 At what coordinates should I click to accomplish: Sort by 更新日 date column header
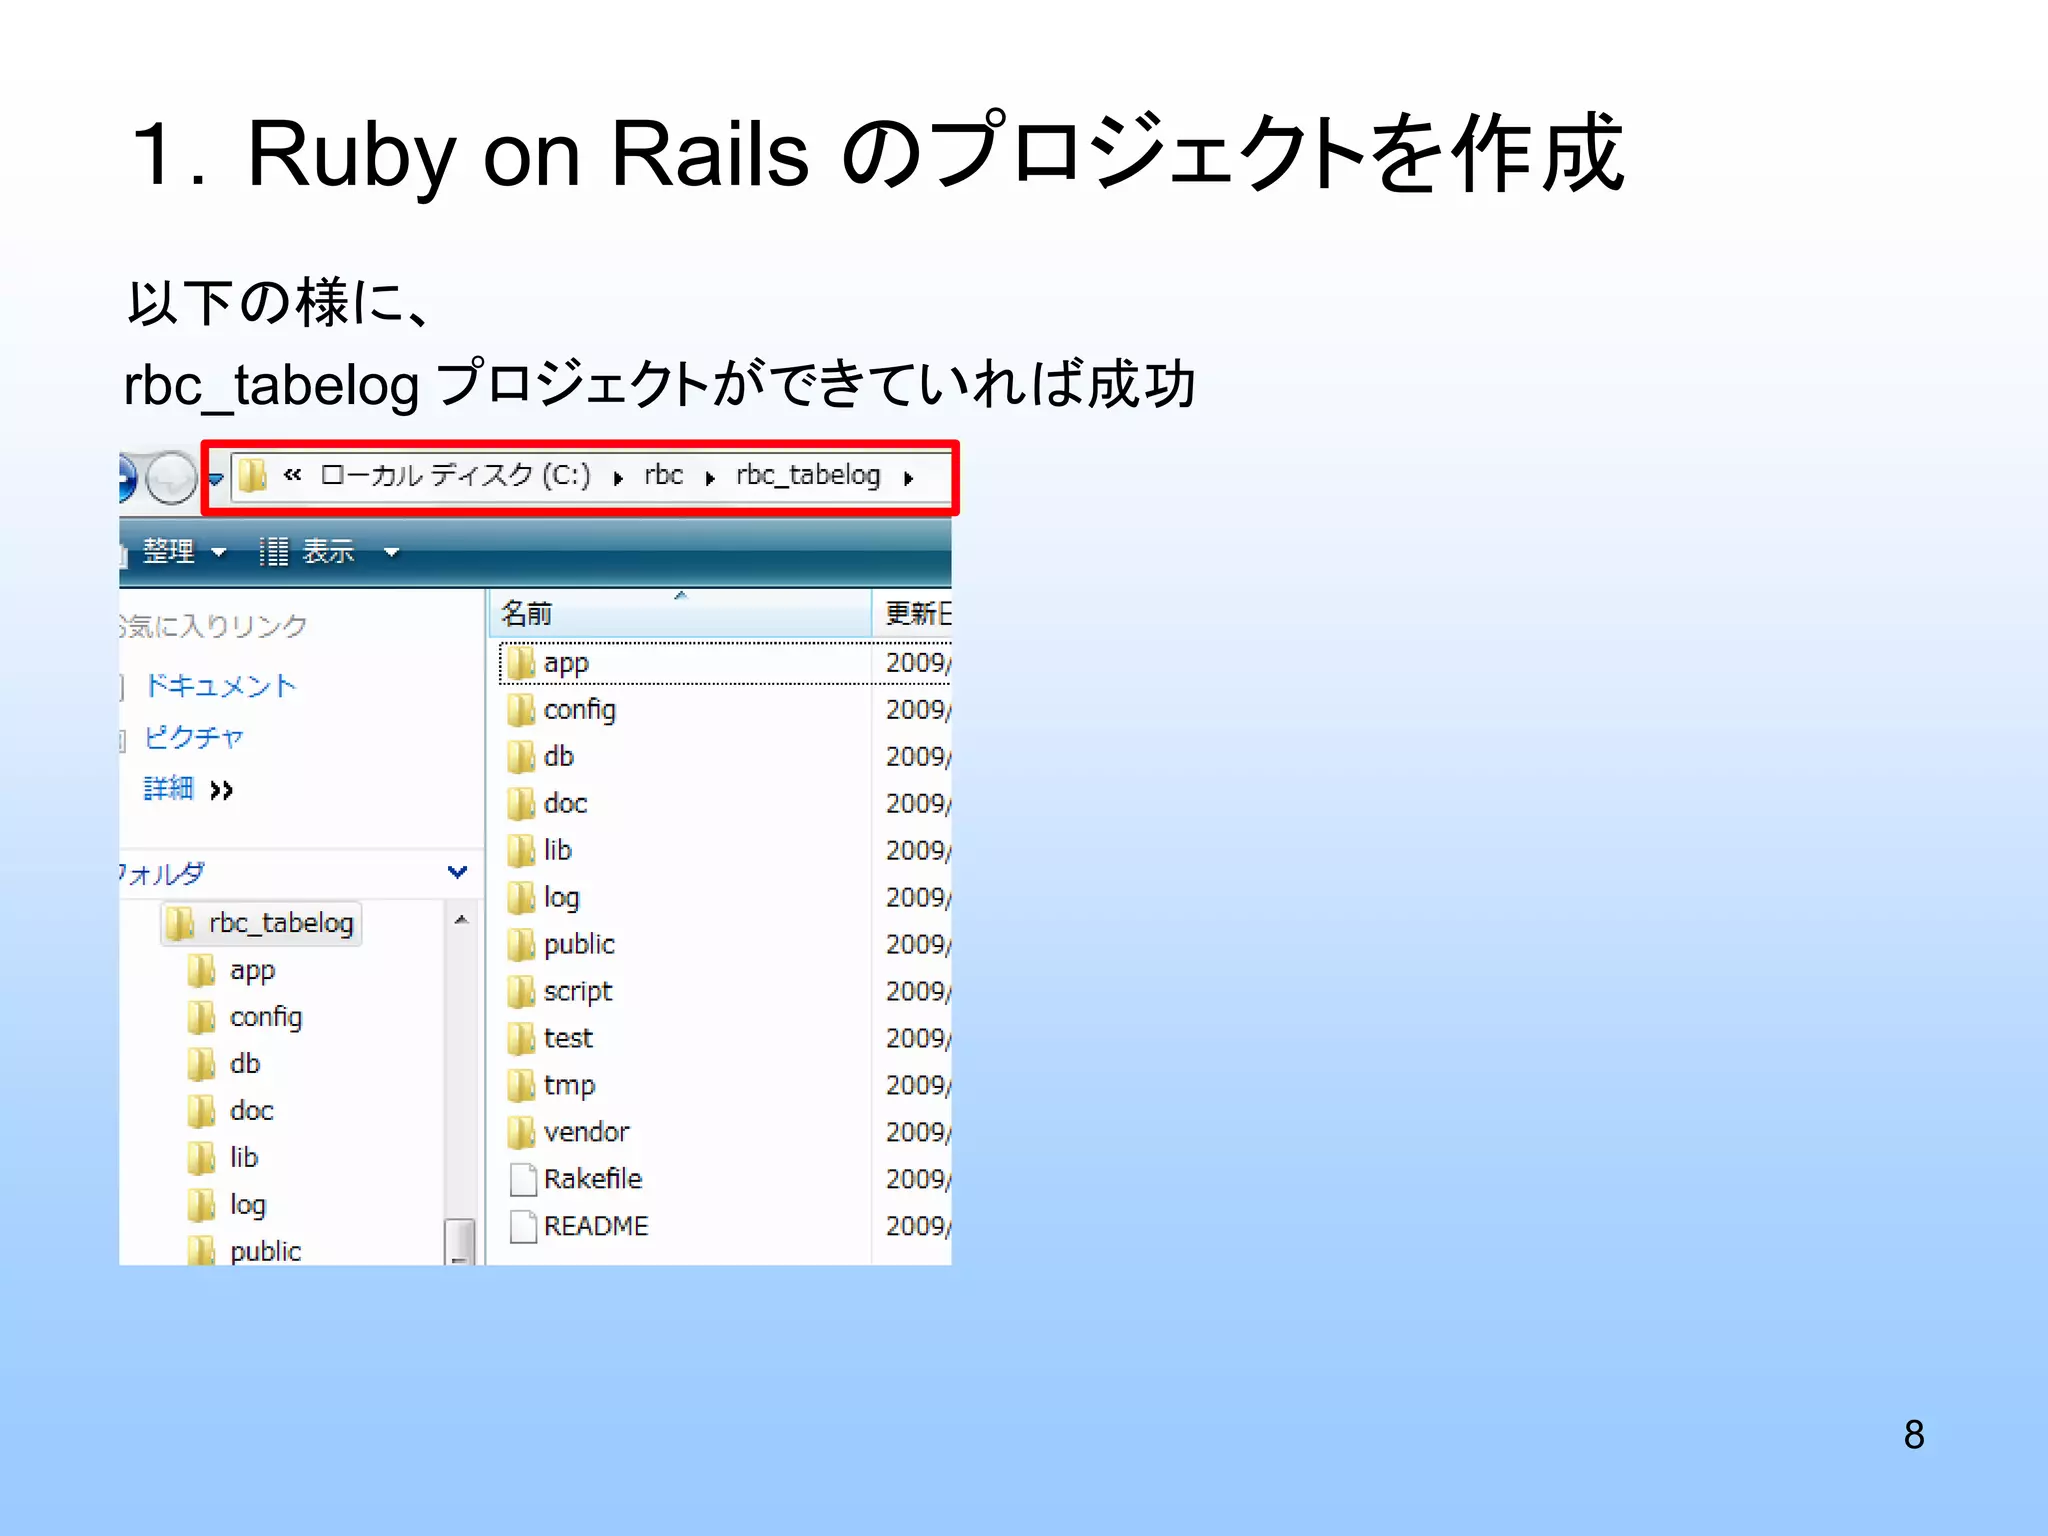point(913,613)
